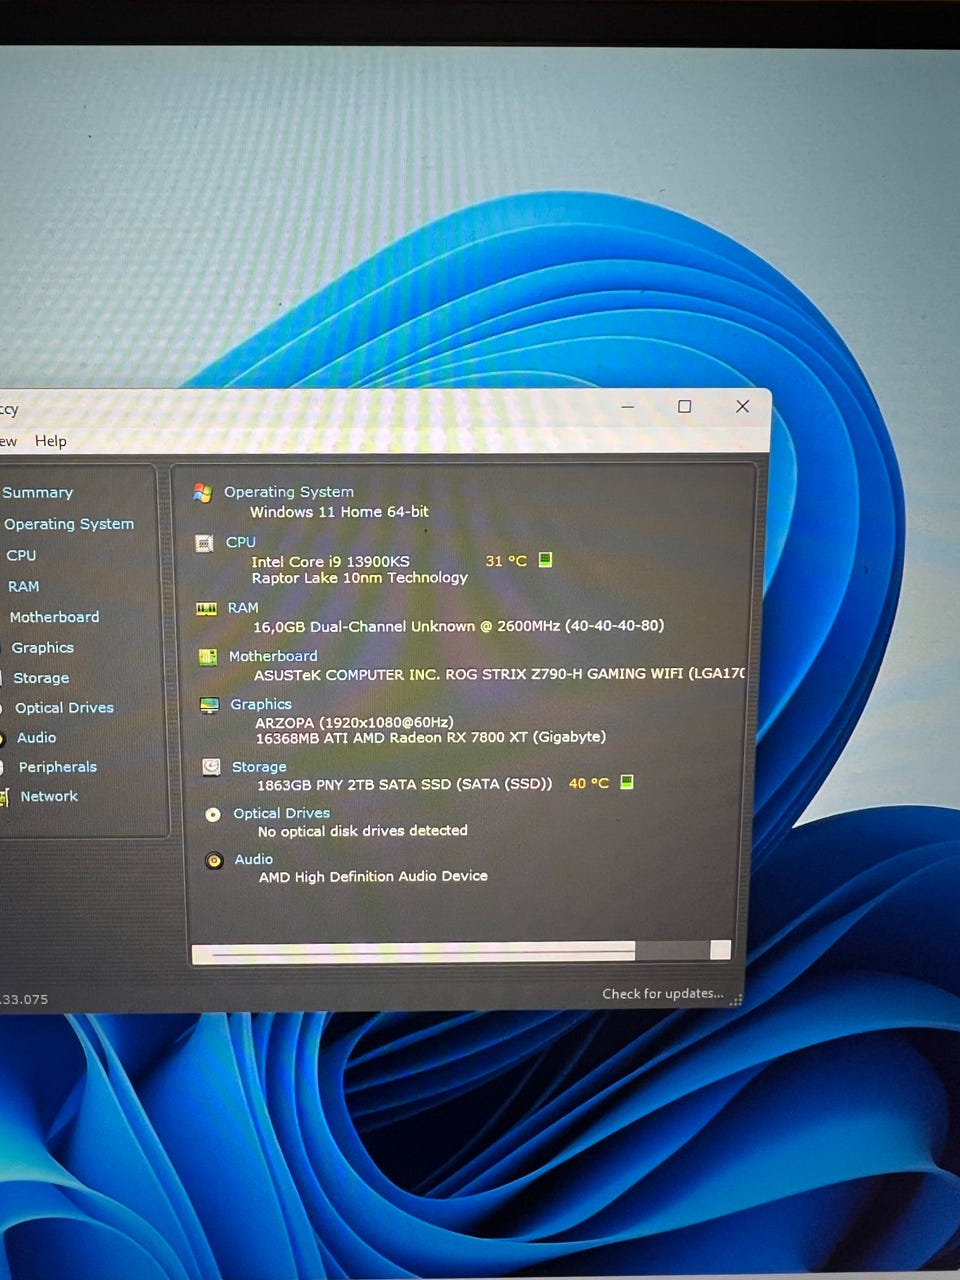Minimize the Speccy window
960x1280 pixels.
click(628, 406)
